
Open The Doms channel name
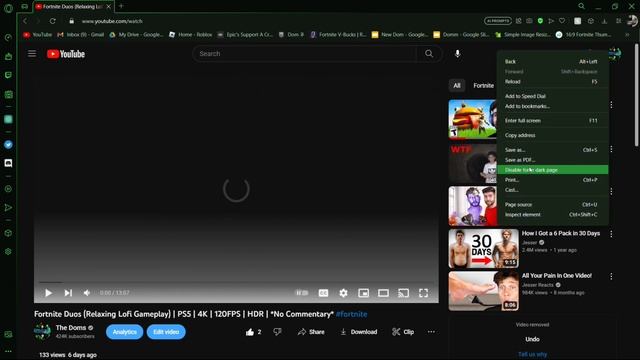tap(71, 327)
